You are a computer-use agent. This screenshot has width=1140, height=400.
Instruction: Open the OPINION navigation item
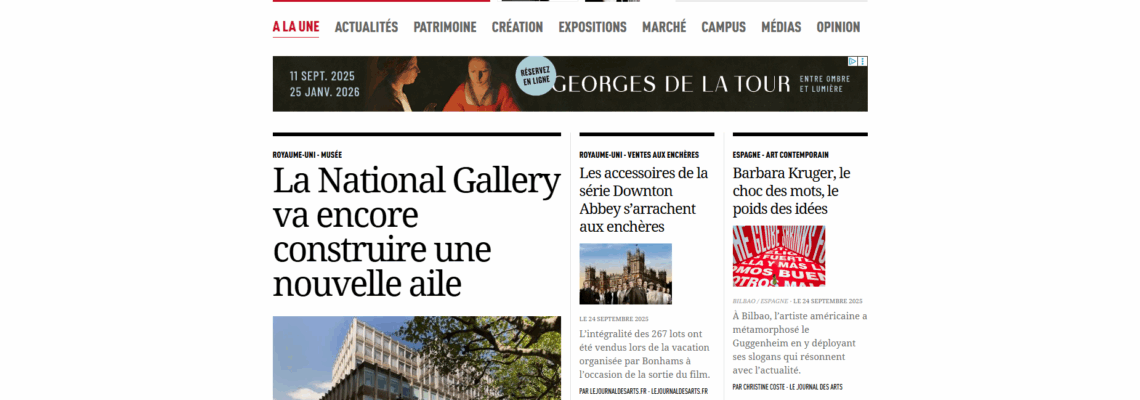838,27
